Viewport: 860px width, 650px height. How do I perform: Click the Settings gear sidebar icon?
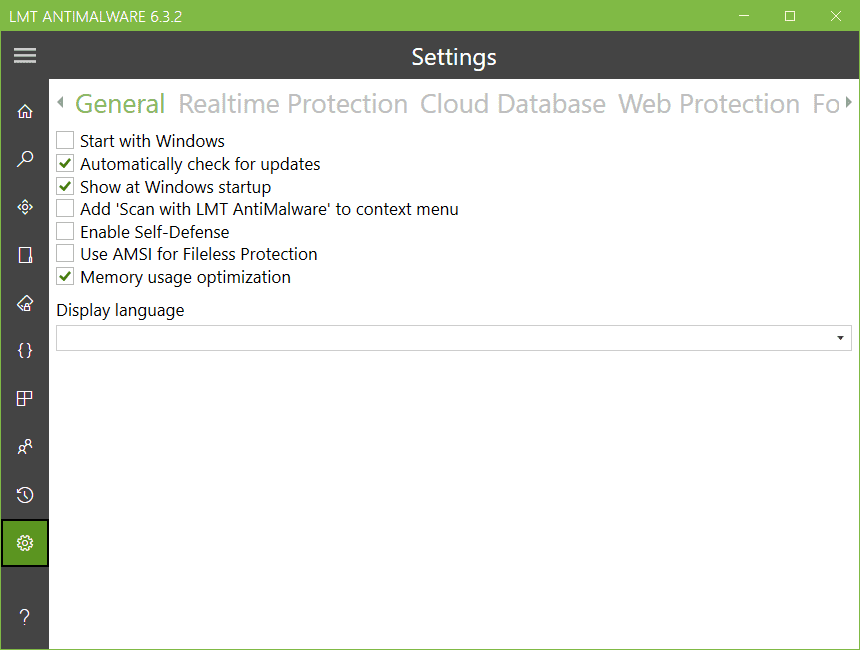pos(25,543)
